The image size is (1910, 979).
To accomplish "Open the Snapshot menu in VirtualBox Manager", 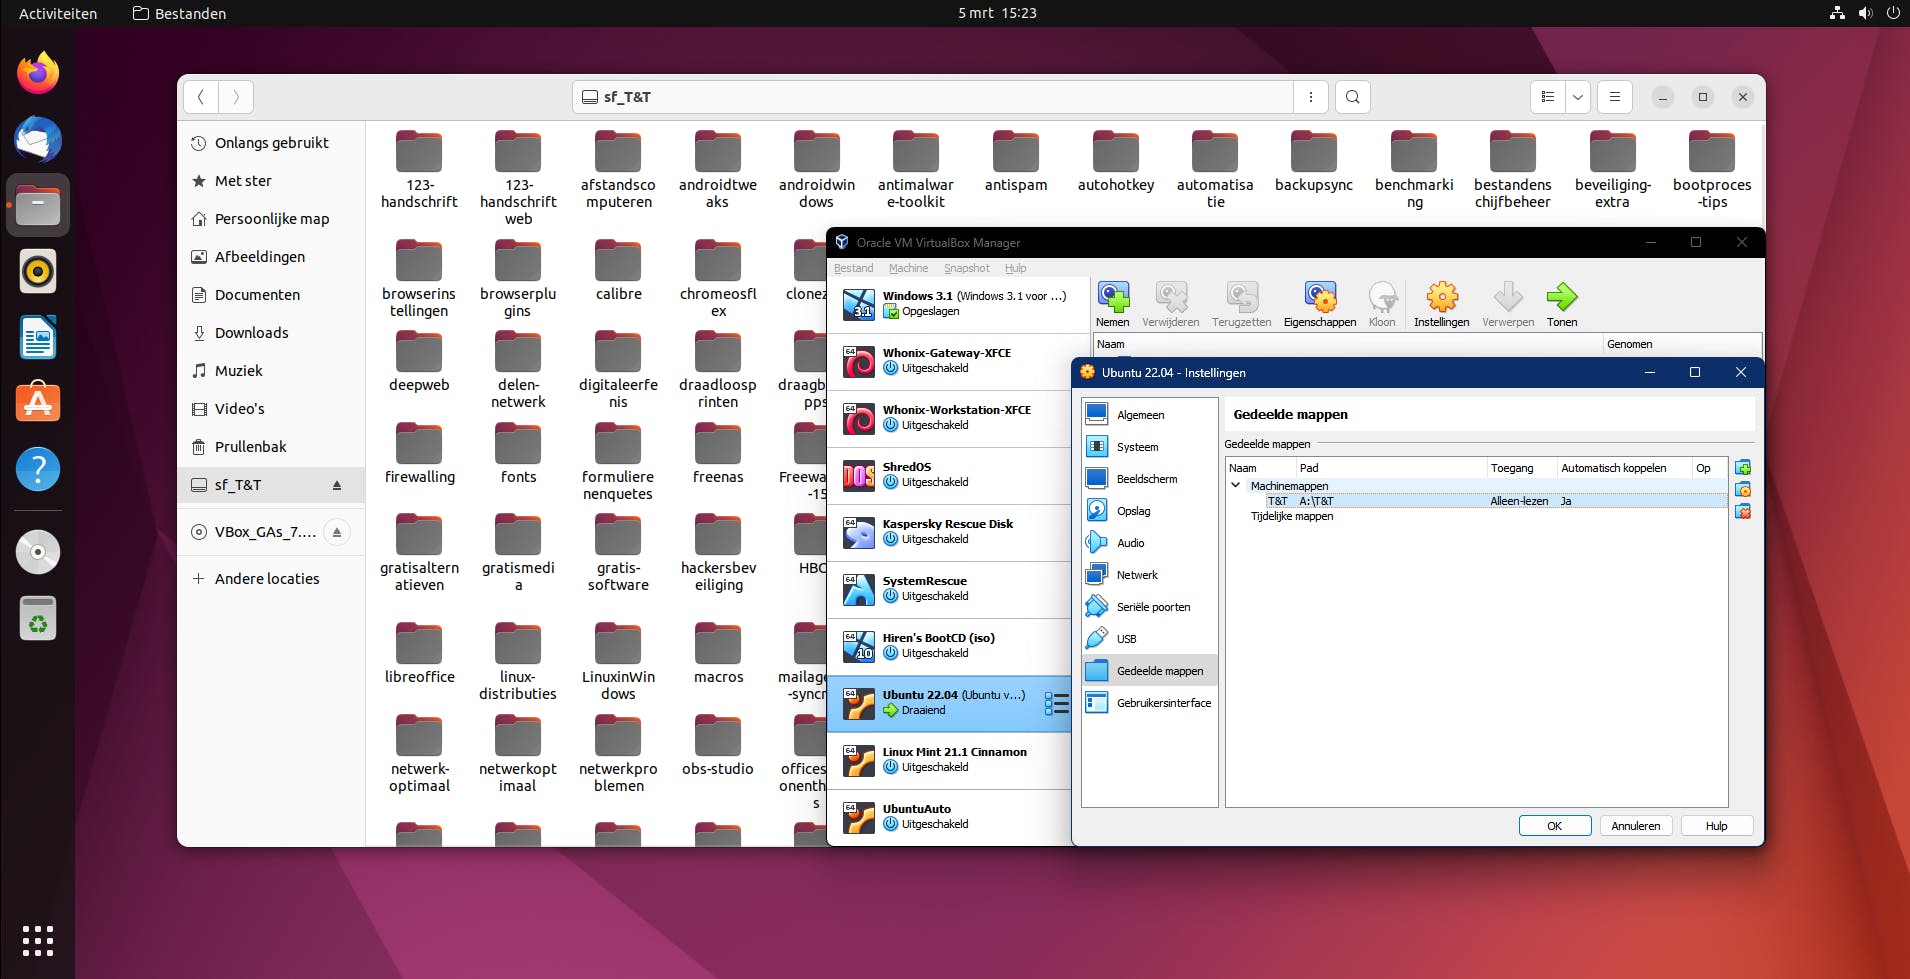I will pyautogui.click(x=966, y=268).
